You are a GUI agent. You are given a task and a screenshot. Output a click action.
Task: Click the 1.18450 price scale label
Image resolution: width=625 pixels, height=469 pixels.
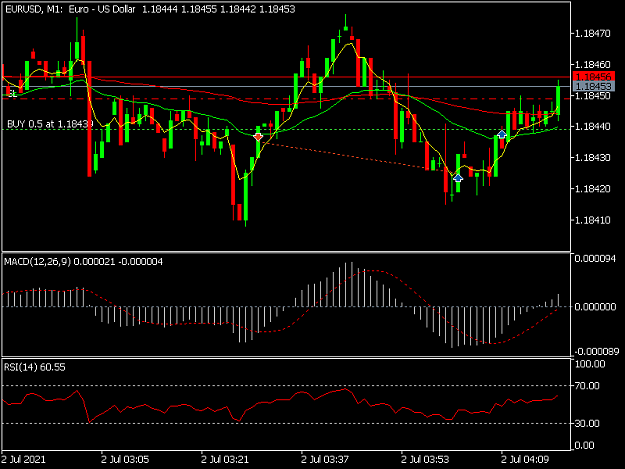pyautogui.click(x=593, y=96)
